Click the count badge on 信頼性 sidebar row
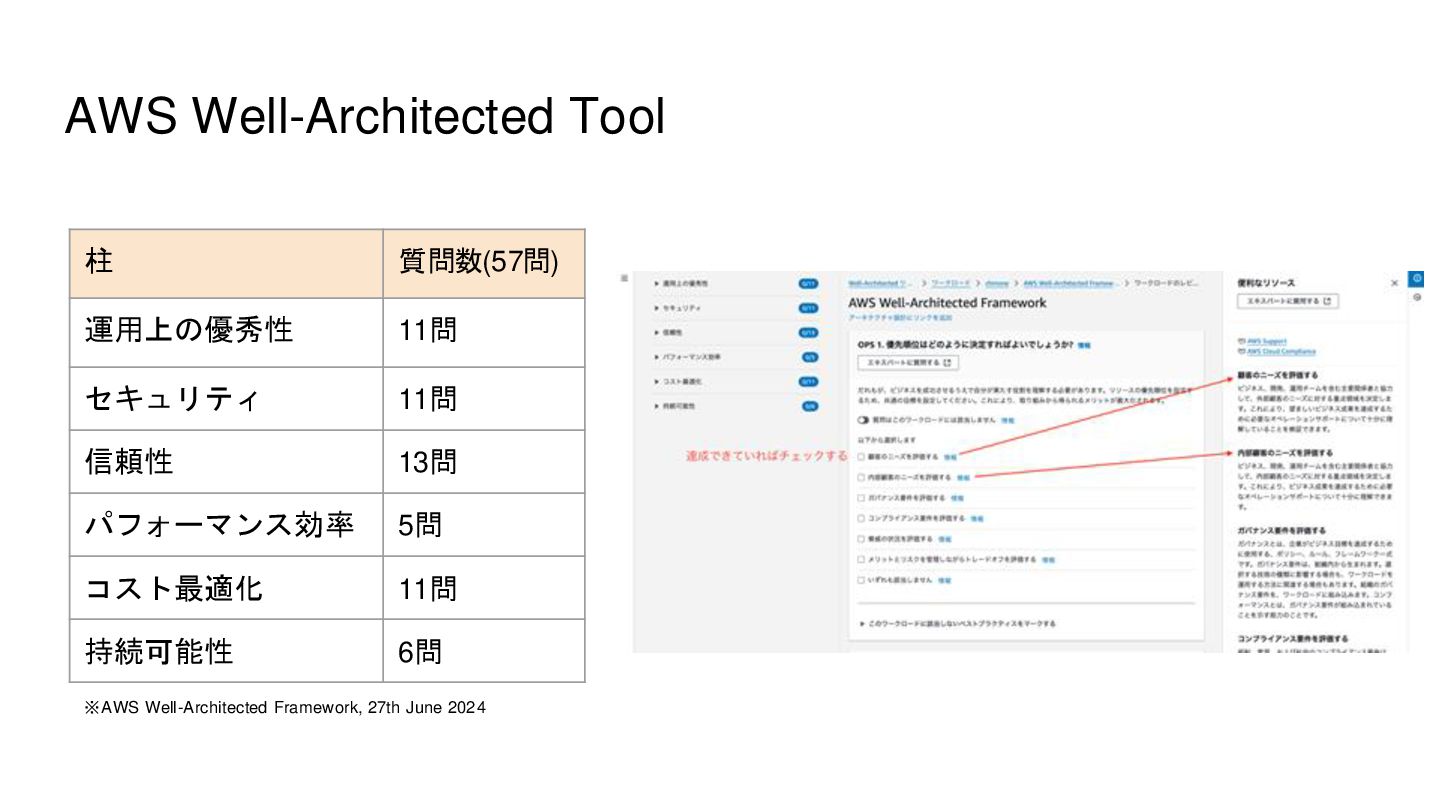1440x810 pixels. (x=808, y=332)
